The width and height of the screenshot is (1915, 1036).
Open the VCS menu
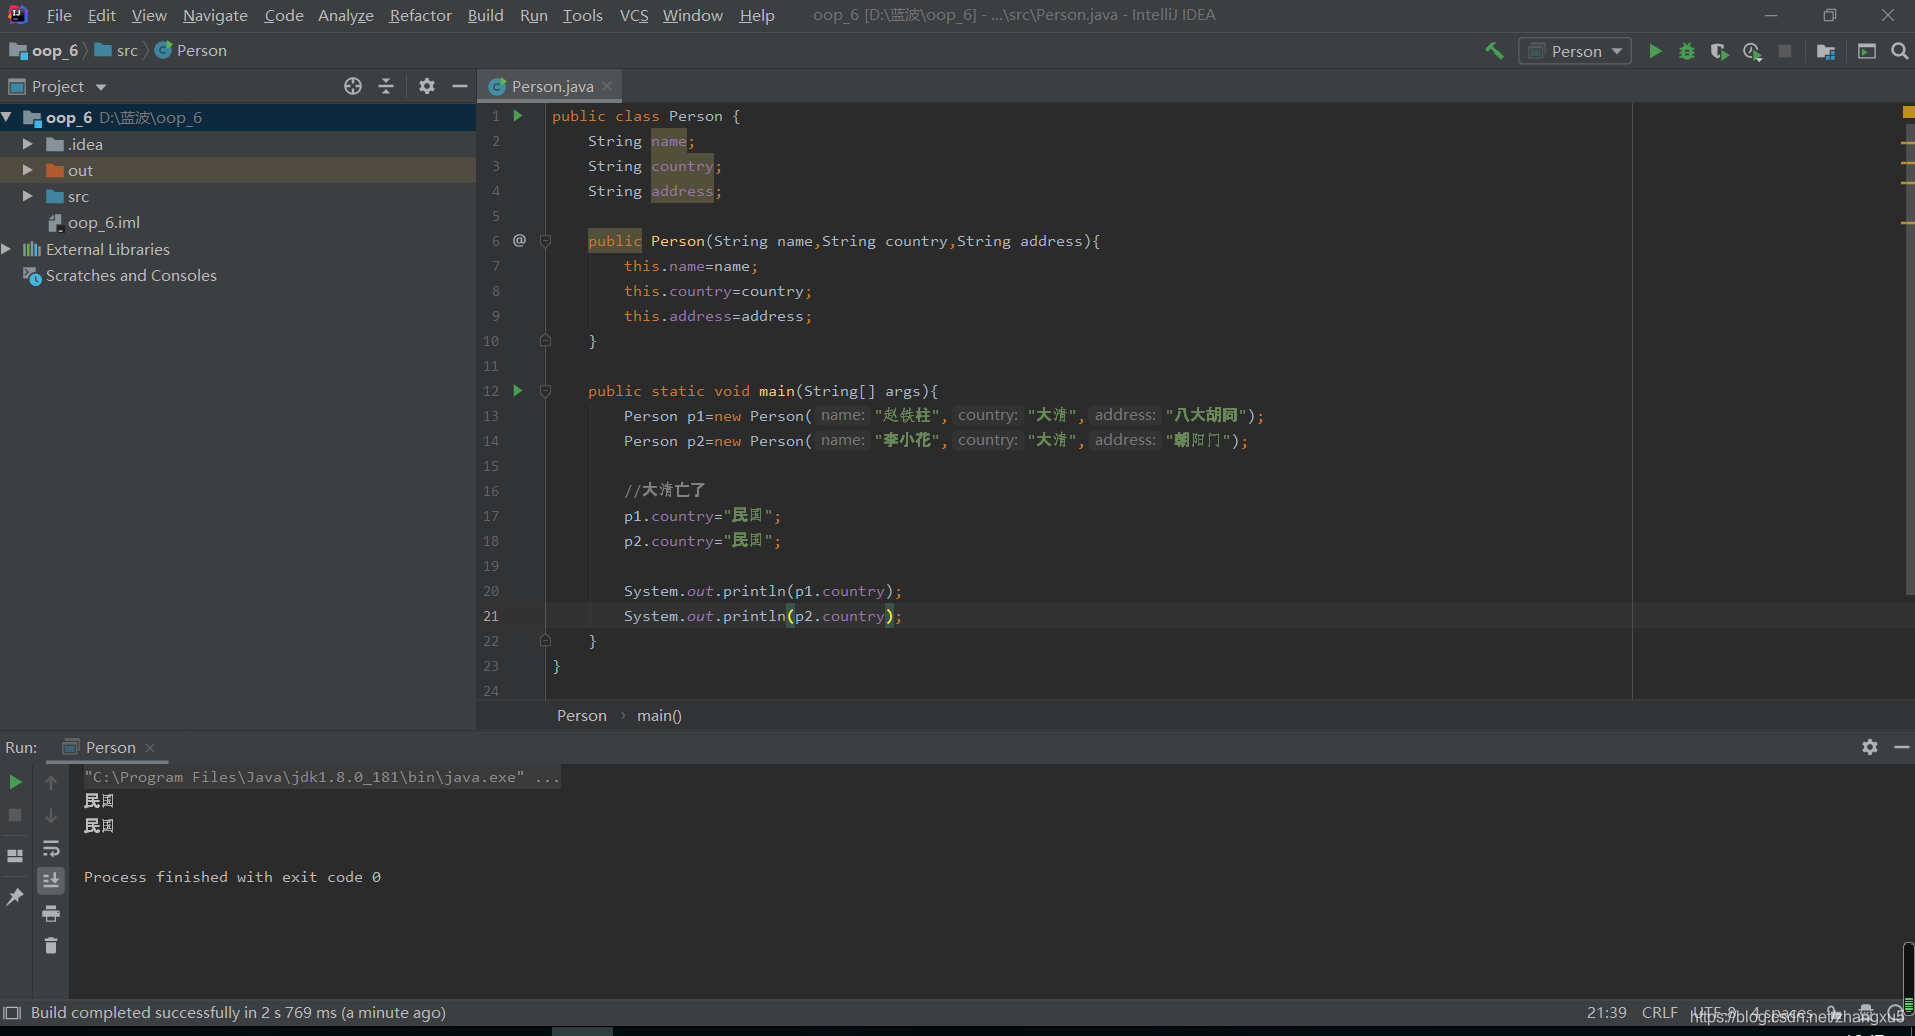(x=633, y=15)
